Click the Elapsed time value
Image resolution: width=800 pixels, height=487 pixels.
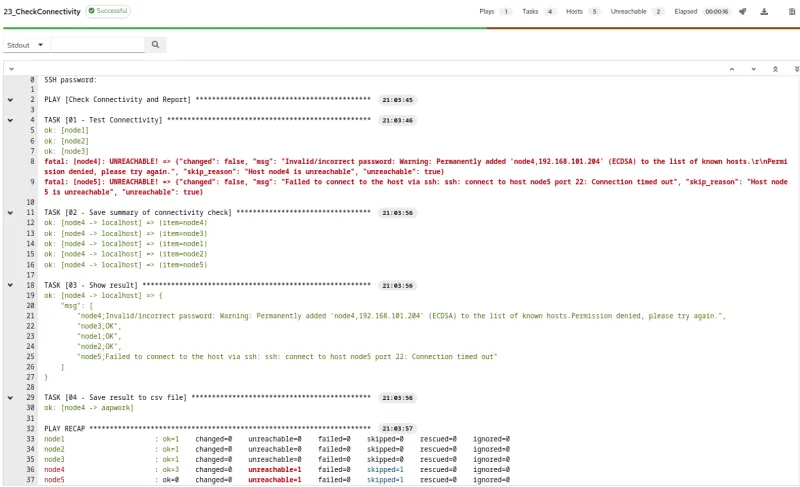click(716, 11)
